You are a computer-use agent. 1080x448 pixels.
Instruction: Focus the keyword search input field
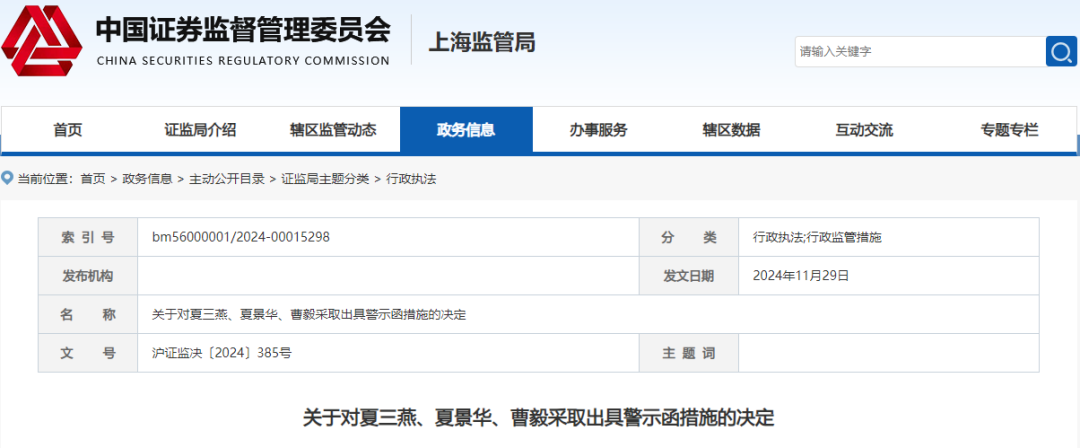tap(920, 52)
